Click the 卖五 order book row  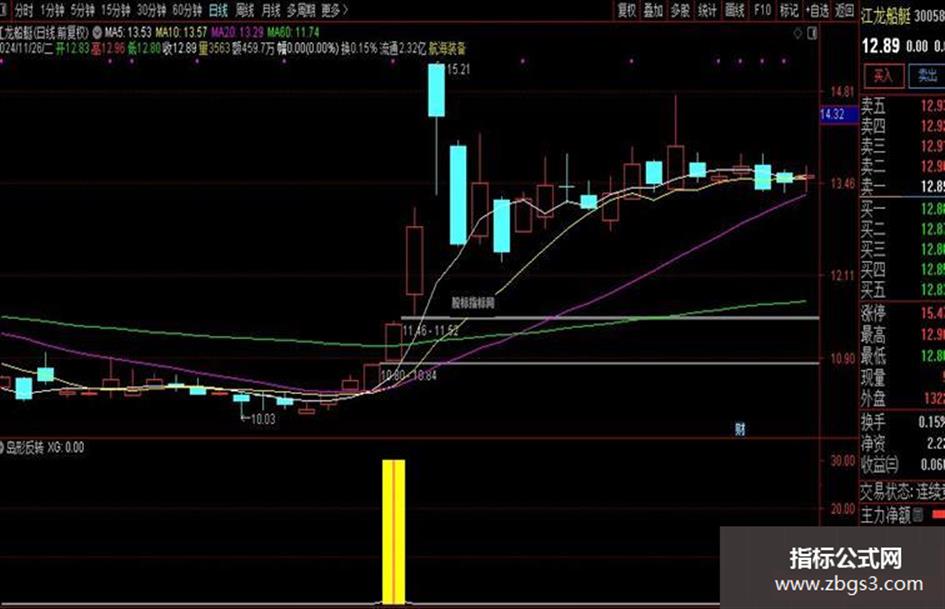tap(902, 107)
